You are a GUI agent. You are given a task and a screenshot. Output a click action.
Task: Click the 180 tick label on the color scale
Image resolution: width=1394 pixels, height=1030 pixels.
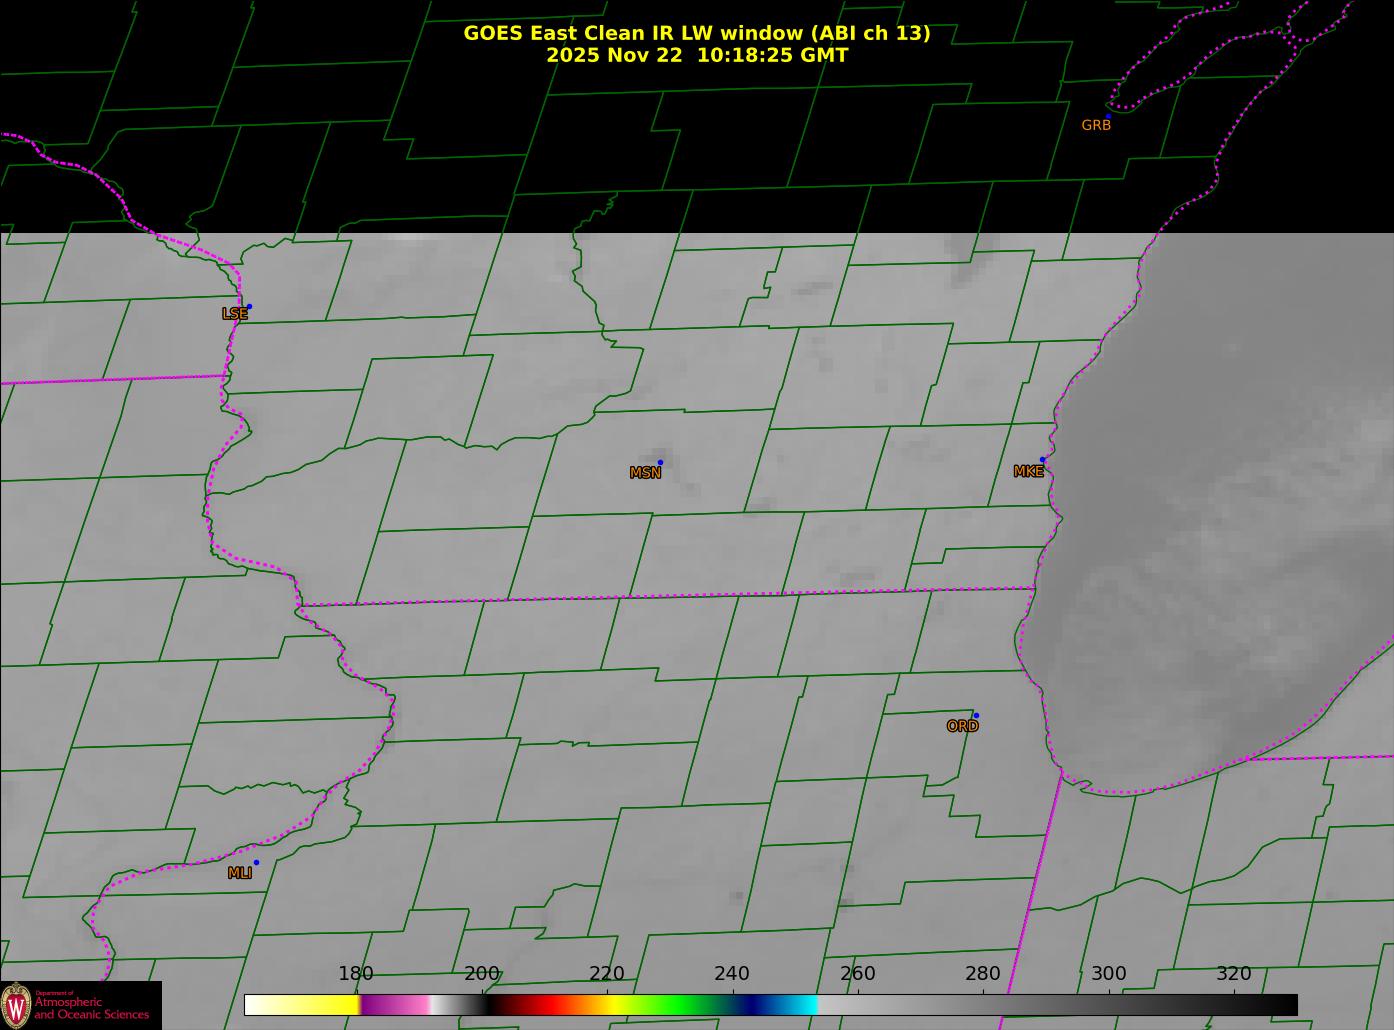(356, 973)
